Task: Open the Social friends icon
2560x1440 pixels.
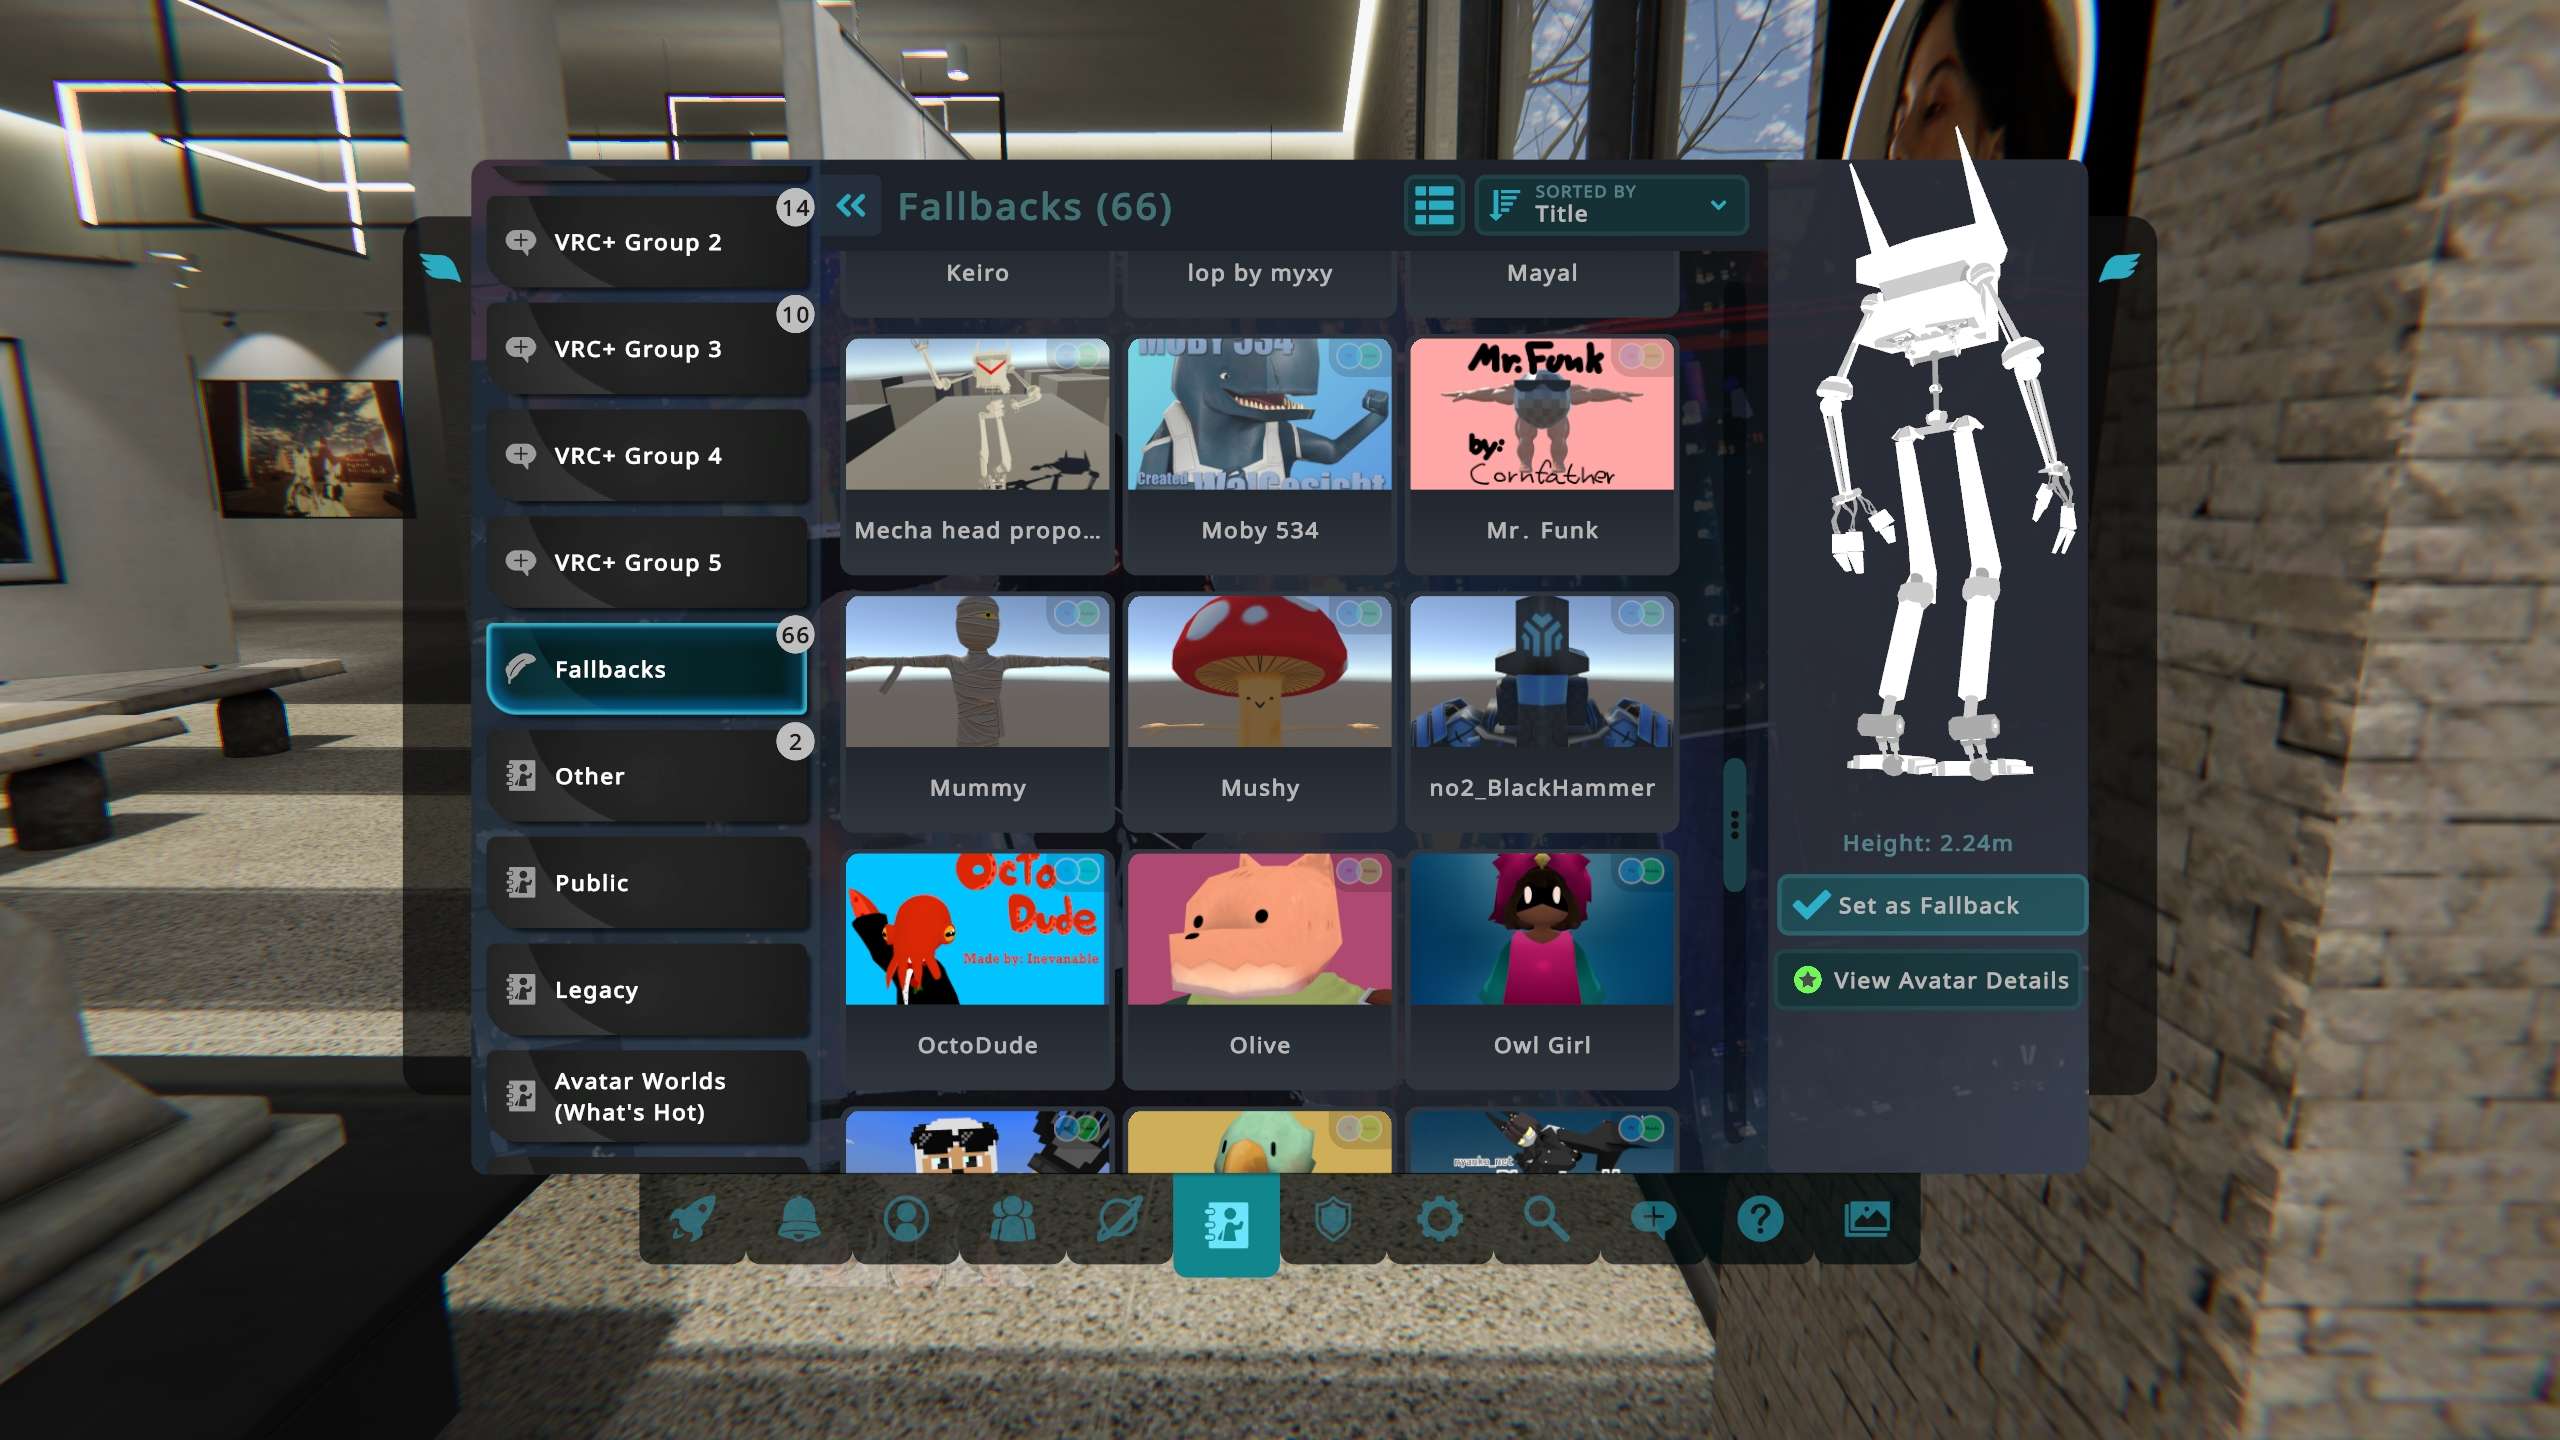Action: point(1012,1219)
